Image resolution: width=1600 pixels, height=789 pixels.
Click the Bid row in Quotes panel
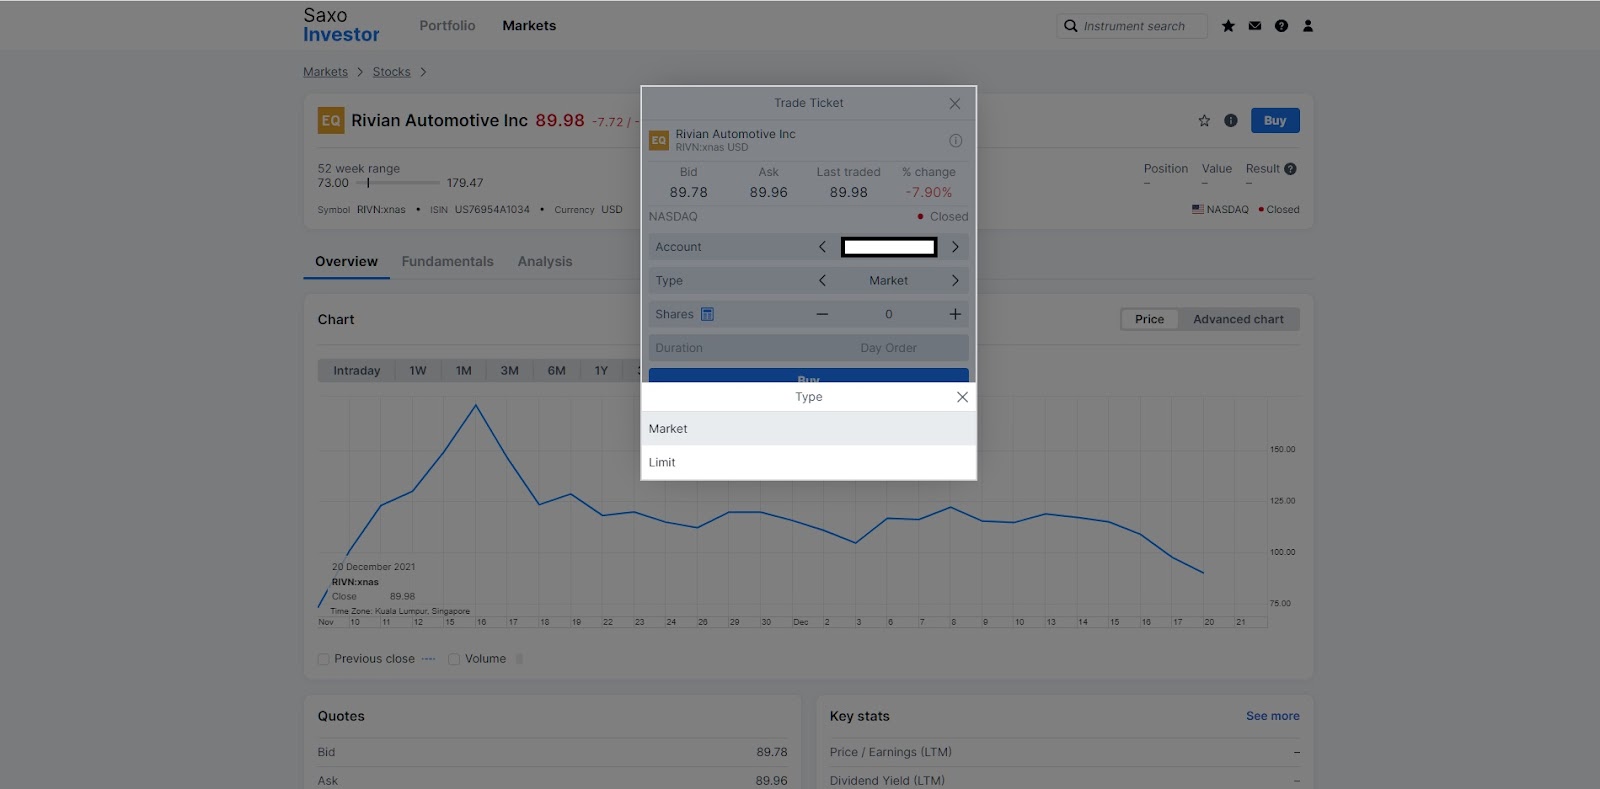pyautogui.click(x=553, y=752)
